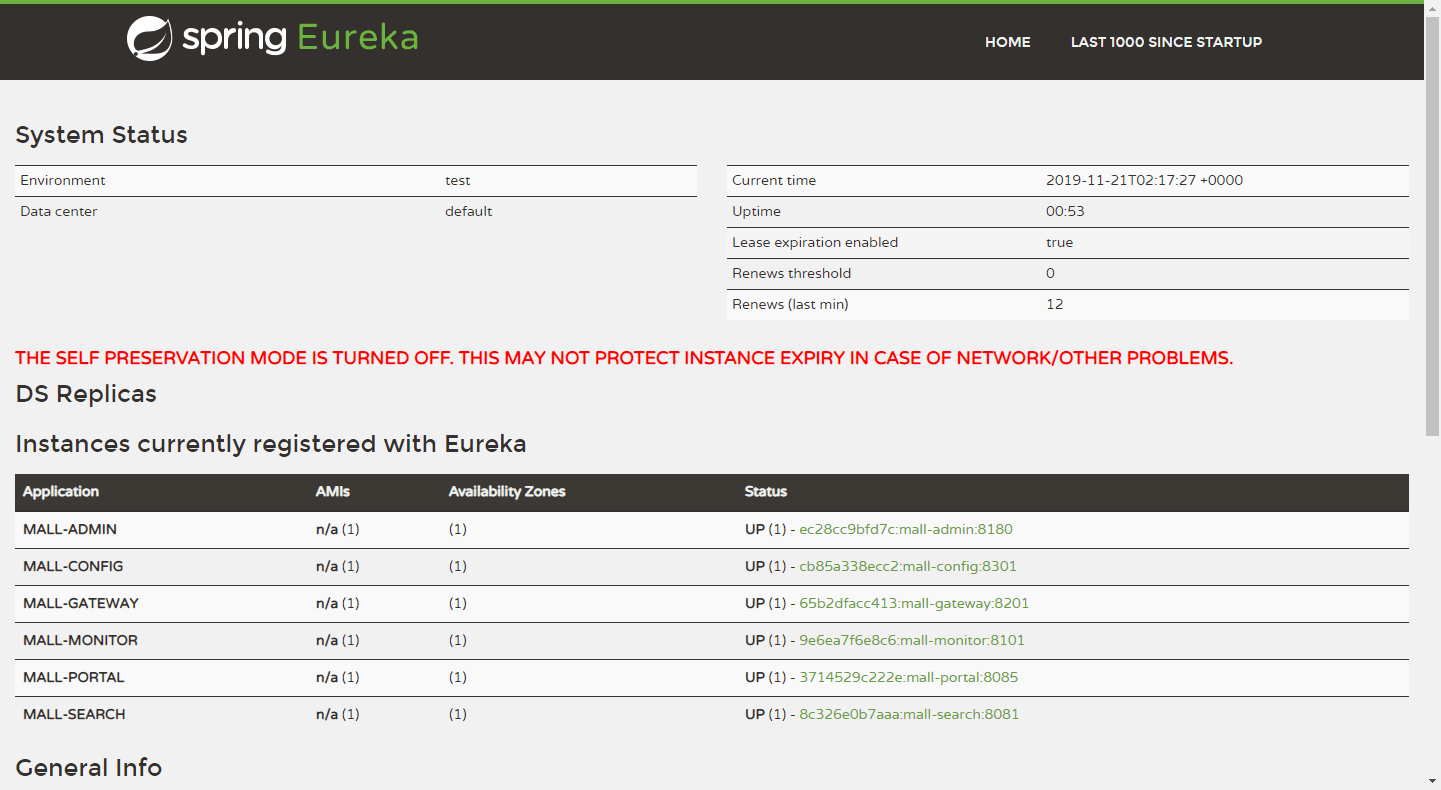The width and height of the screenshot is (1441, 790).
Task: Click the Spring leaf logo icon
Action: 149,39
